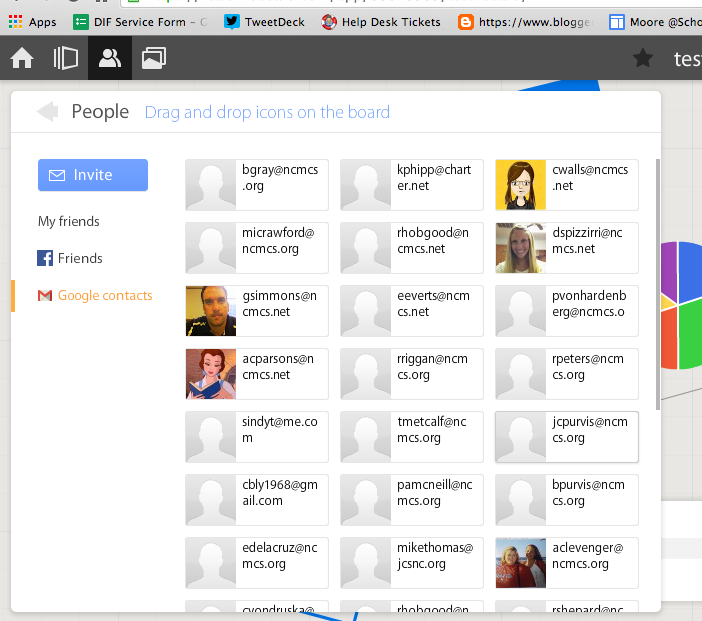The width and height of the screenshot is (702, 621).
Task: Open the blogger.com bookmark
Action: coord(526,22)
